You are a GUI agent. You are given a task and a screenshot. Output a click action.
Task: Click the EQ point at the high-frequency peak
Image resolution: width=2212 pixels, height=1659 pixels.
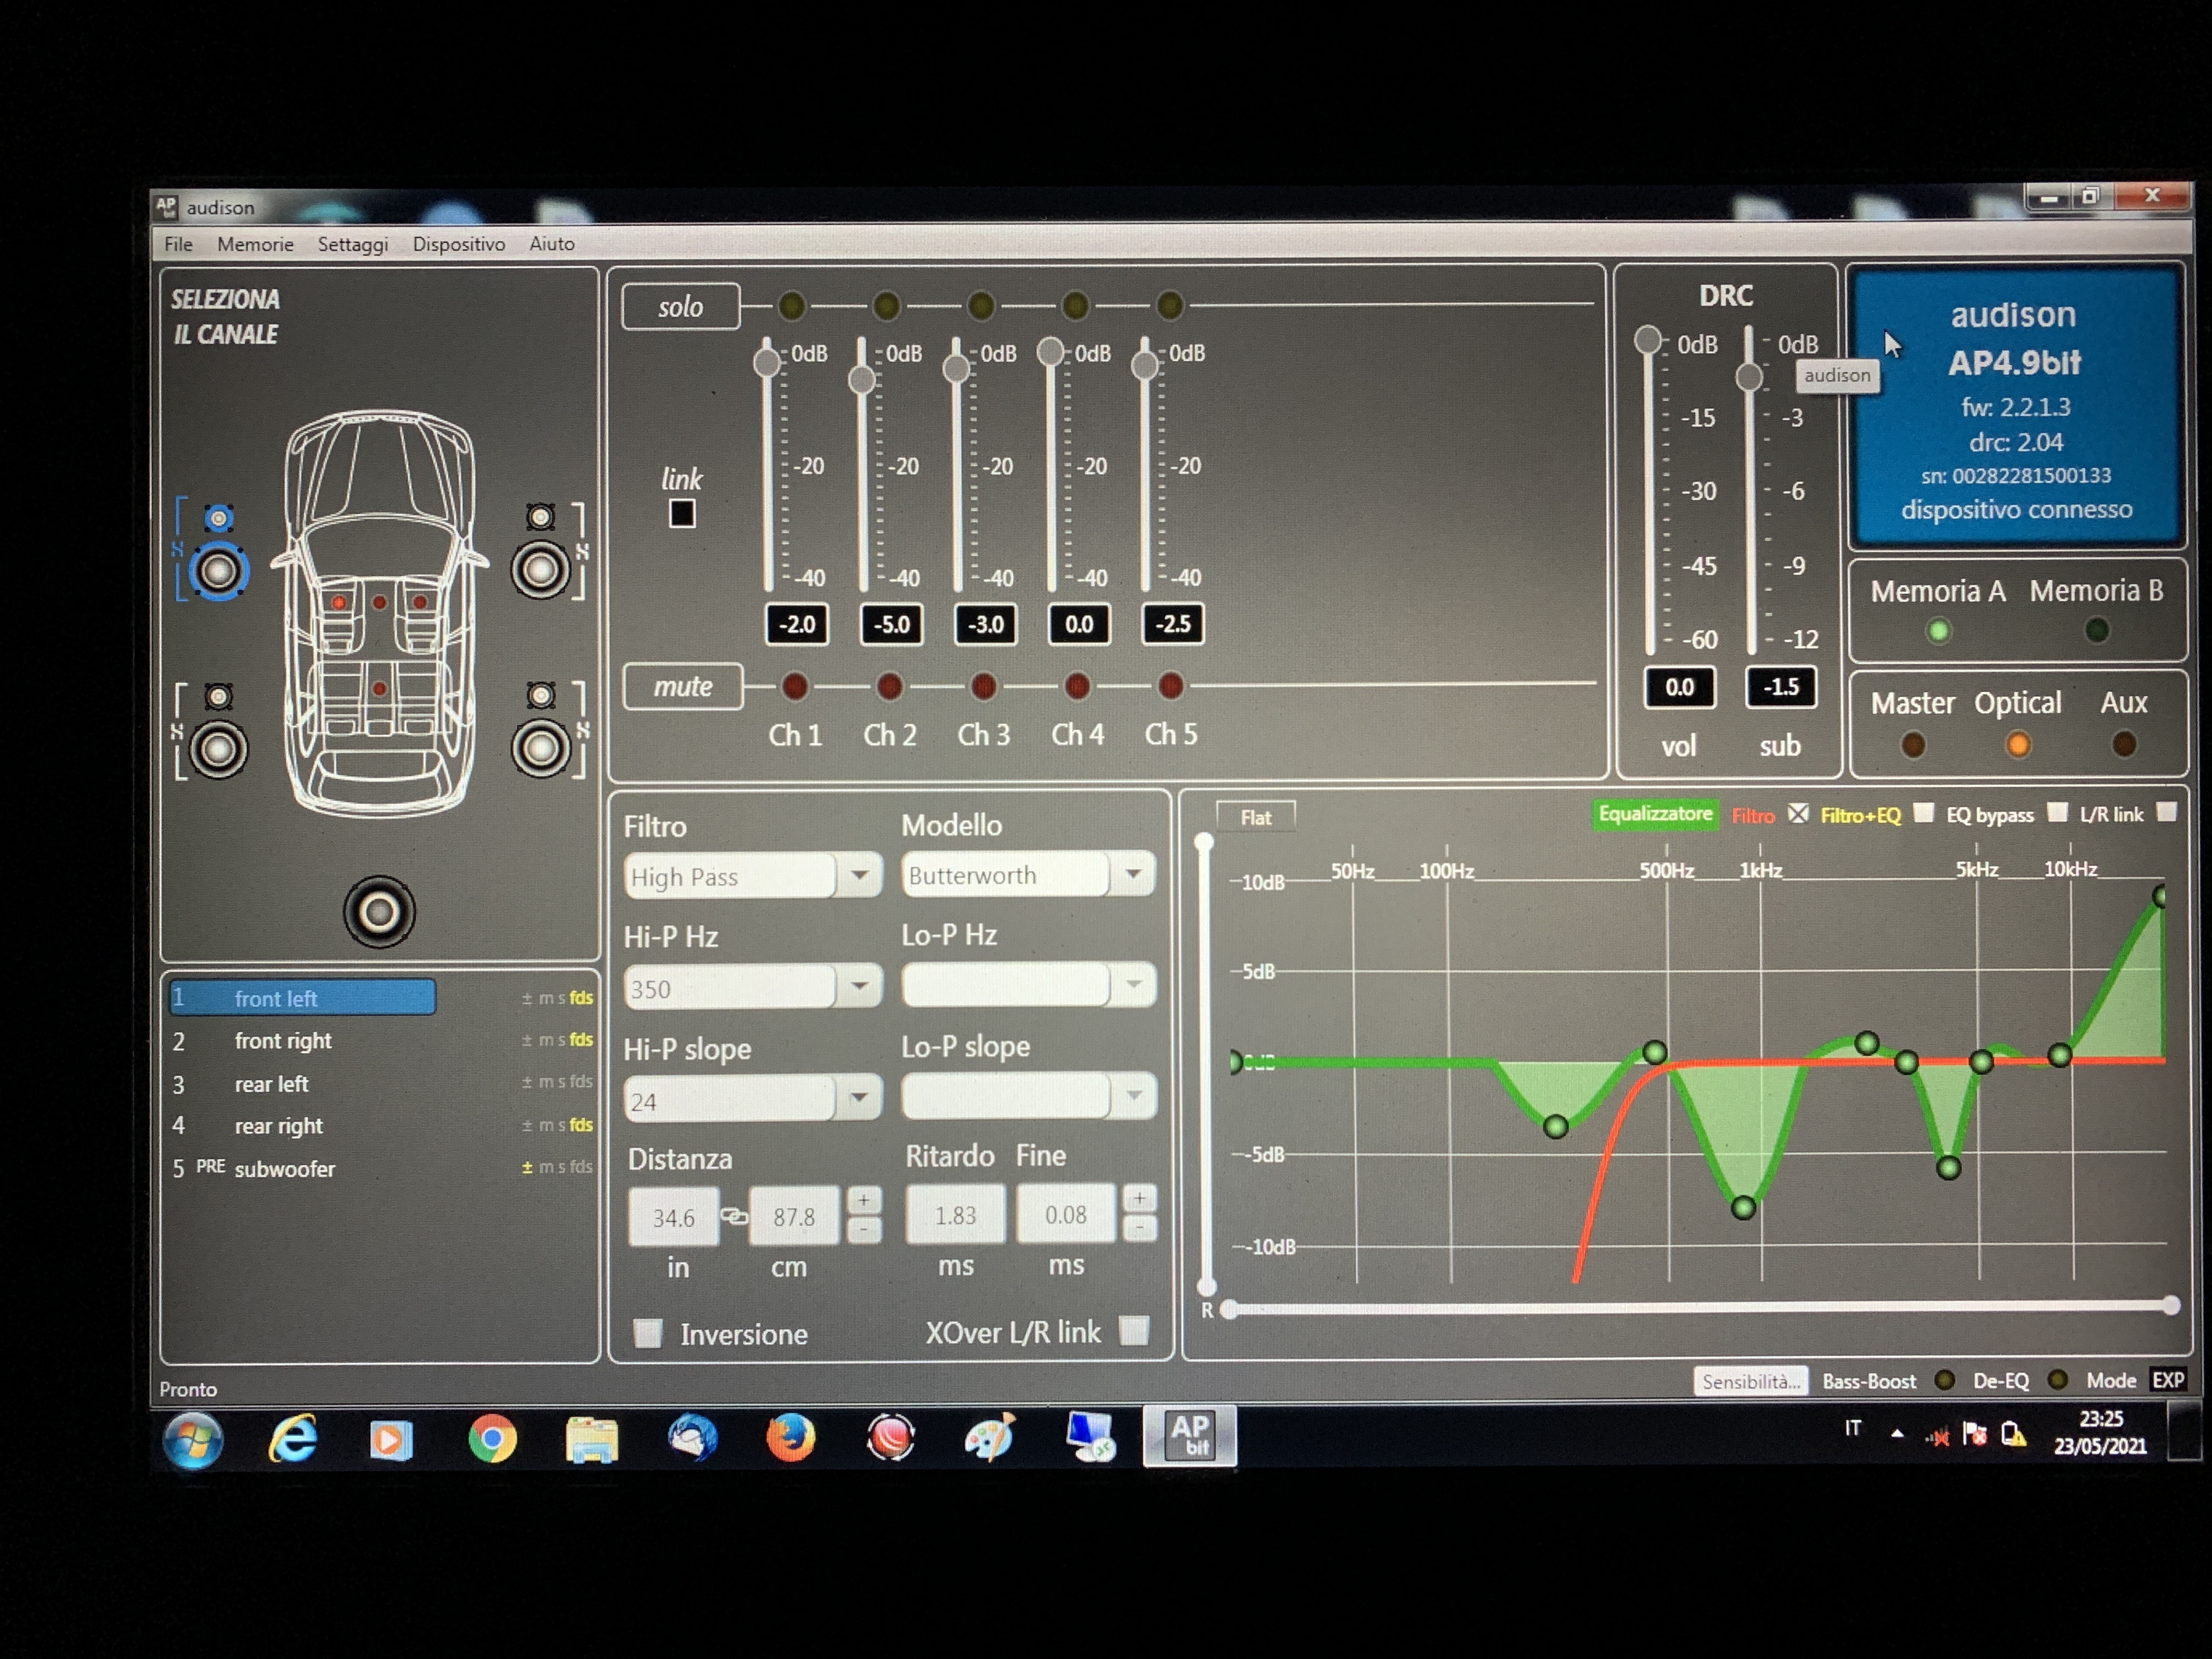coord(2161,896)
